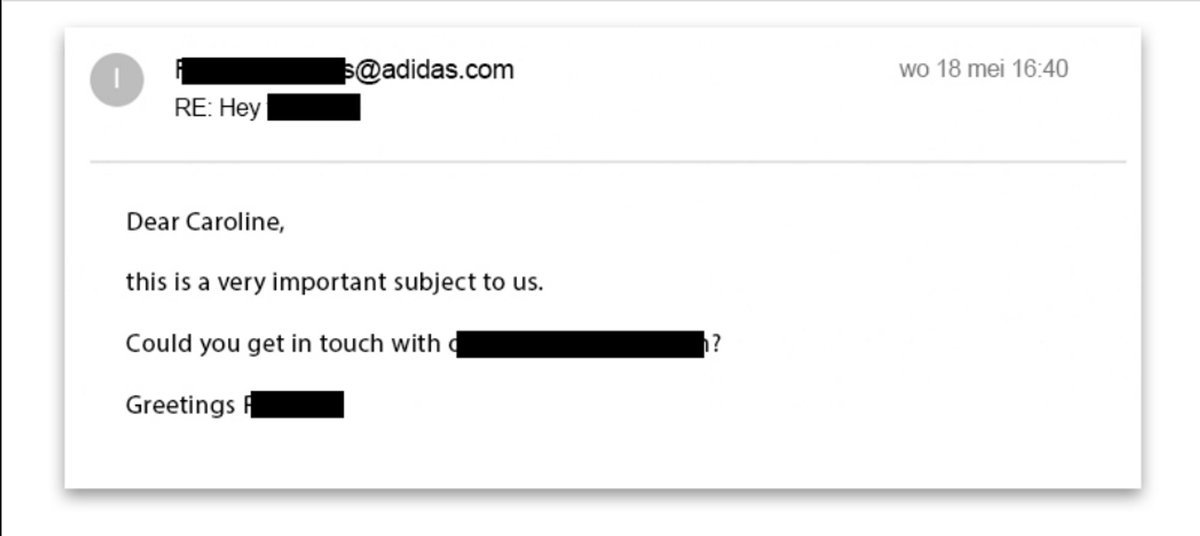Screen dimensions: 1200x536
Task: Click the 'Dear Caroline,' greeting line
Action: pyautogui.click(x=205, y=223)
